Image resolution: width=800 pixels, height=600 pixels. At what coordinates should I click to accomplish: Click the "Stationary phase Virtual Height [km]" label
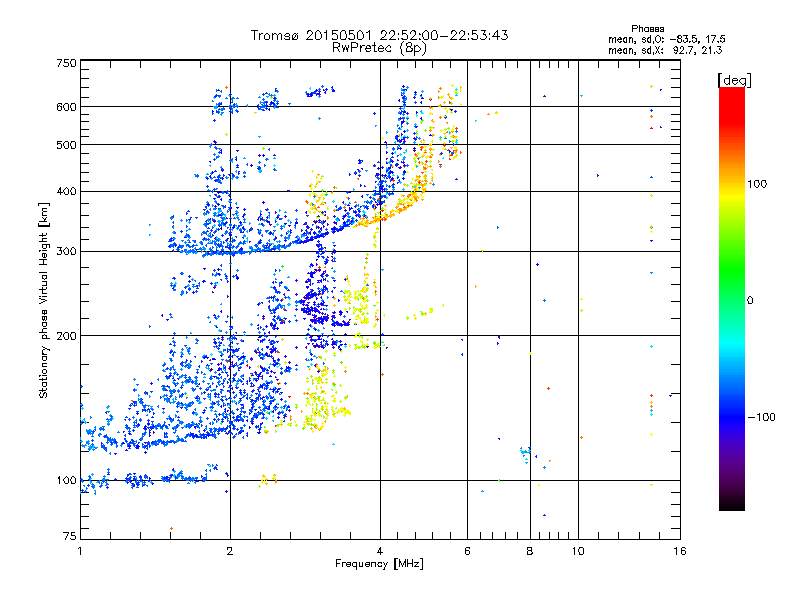click(43, 300)
